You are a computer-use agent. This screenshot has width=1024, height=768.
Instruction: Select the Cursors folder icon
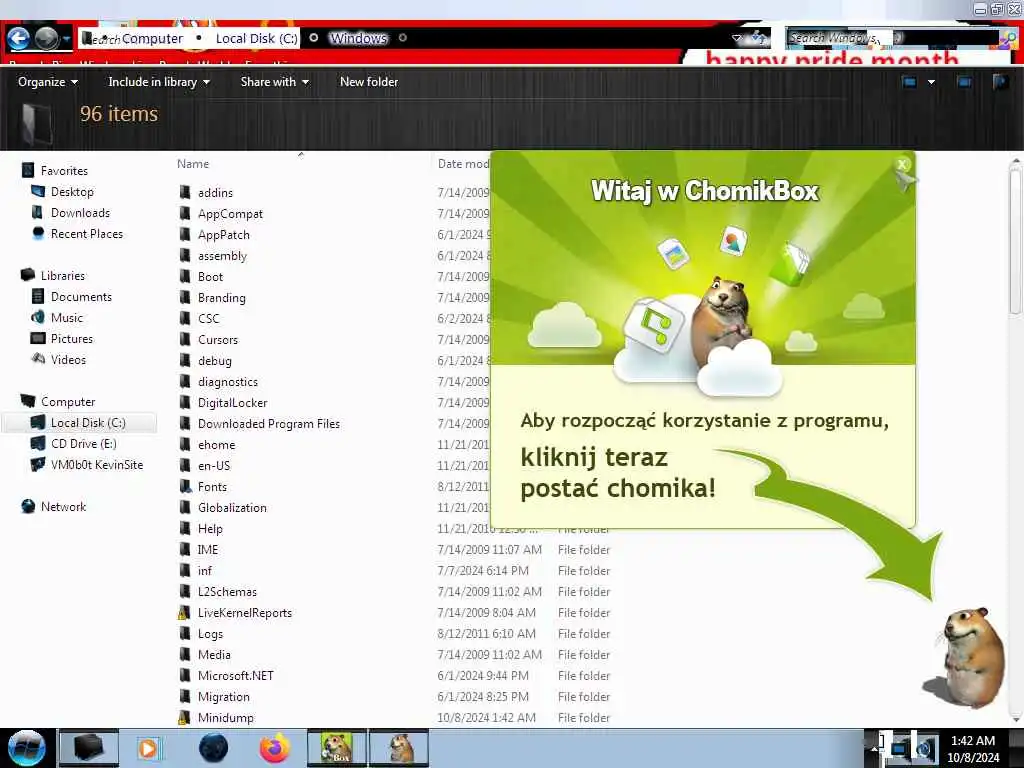[185, 340]
